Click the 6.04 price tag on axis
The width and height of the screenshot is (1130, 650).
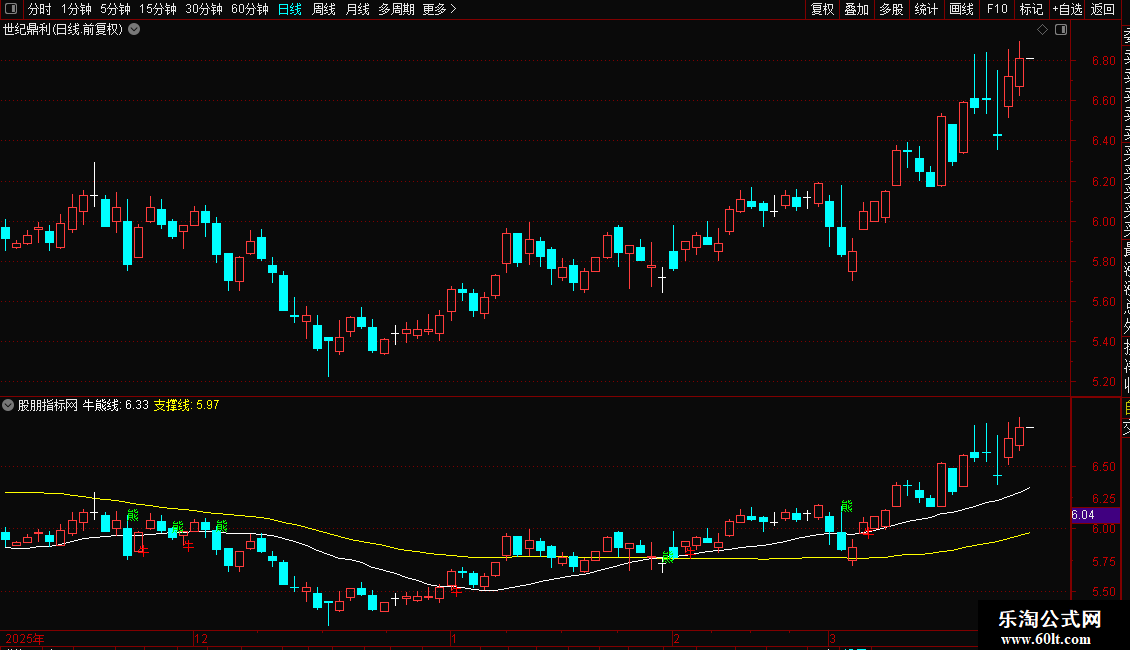coord(1095,515)
